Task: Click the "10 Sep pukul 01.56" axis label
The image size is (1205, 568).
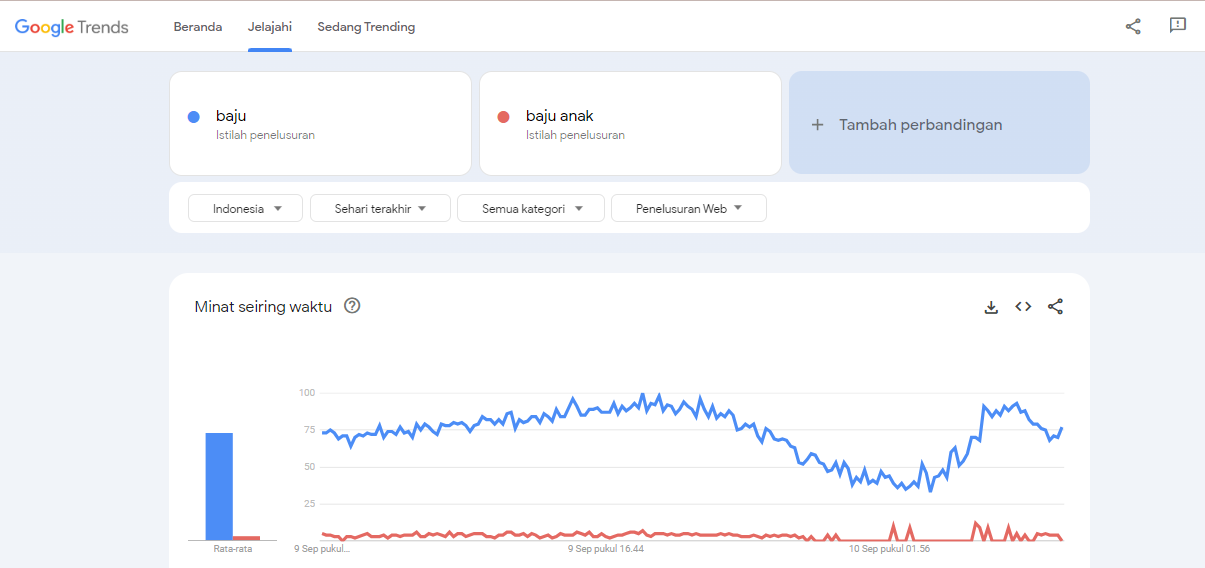Action: click(889, 549)
